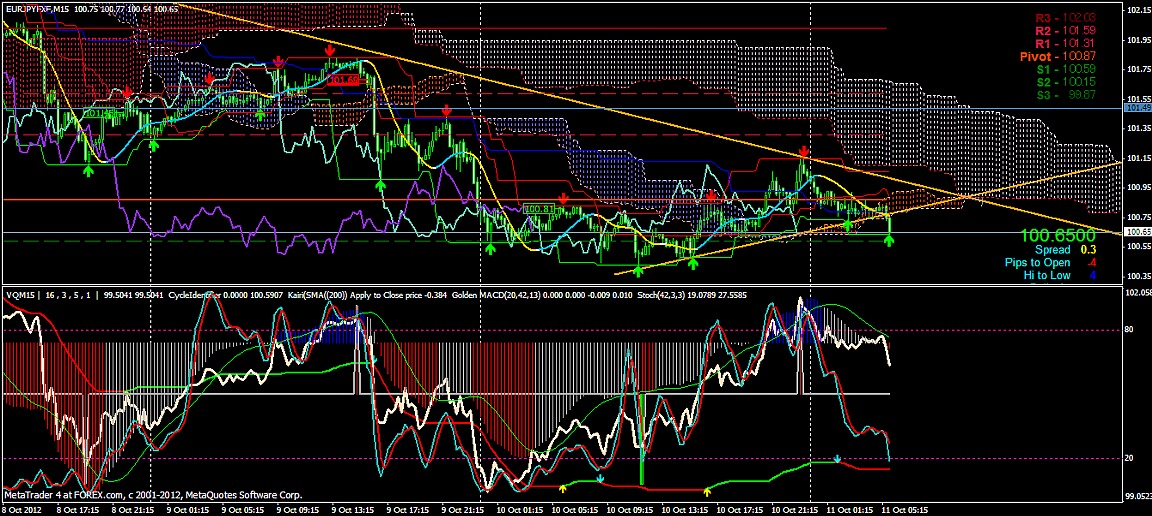
Task: Click the VQM15 indicator label
Action: pyautogui.click(x=20, y=295)
